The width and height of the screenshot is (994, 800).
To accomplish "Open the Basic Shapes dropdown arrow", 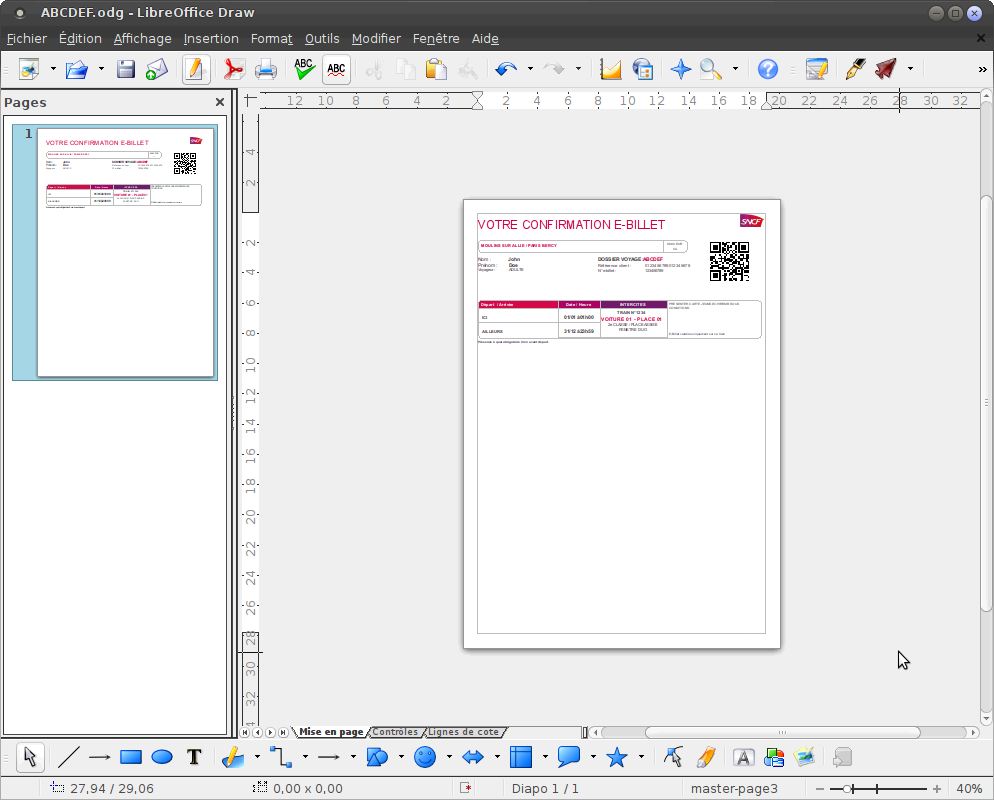I will 401,756.
